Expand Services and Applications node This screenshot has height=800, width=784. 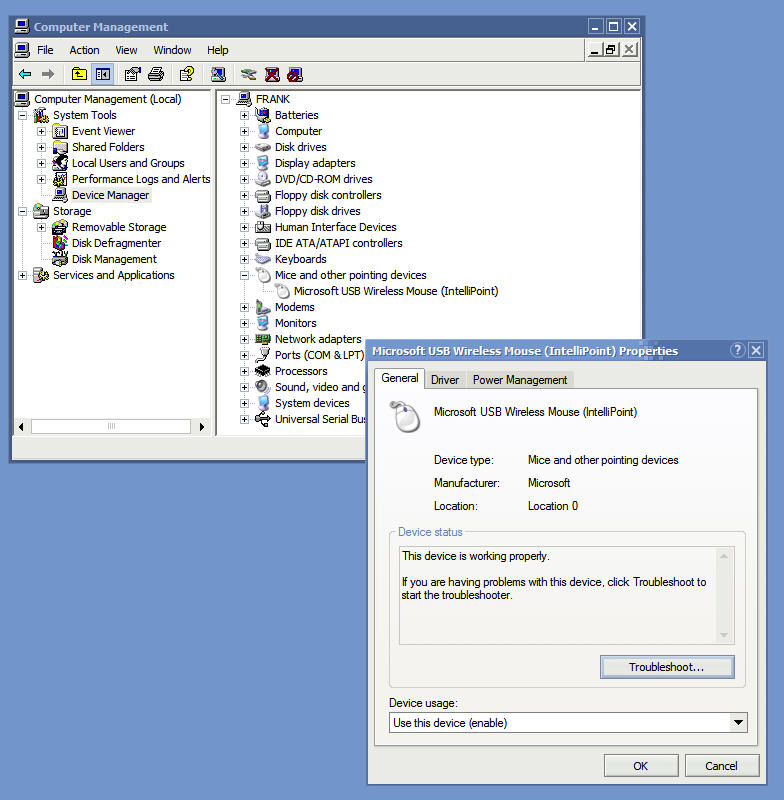[x=22, y=275]
